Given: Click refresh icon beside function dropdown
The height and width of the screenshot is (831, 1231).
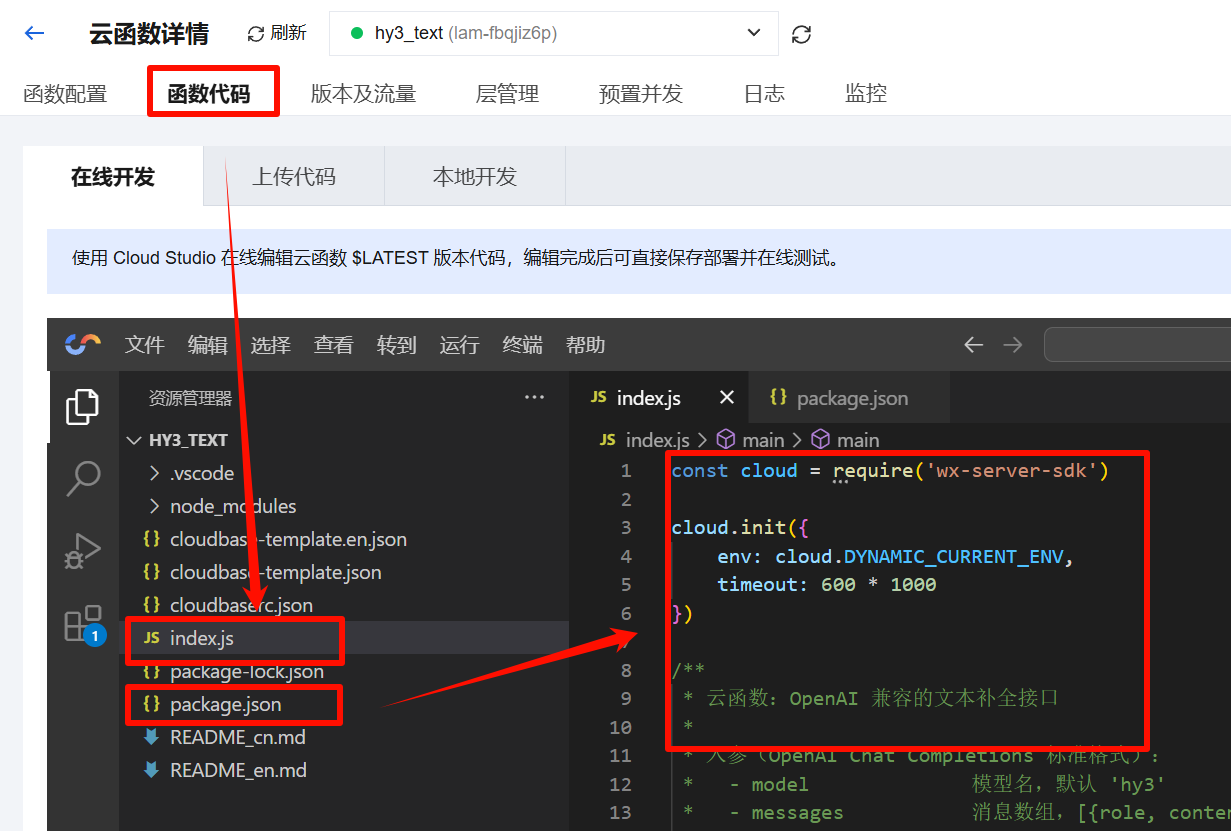Looking at the screenshot, I should coord(801,34).
